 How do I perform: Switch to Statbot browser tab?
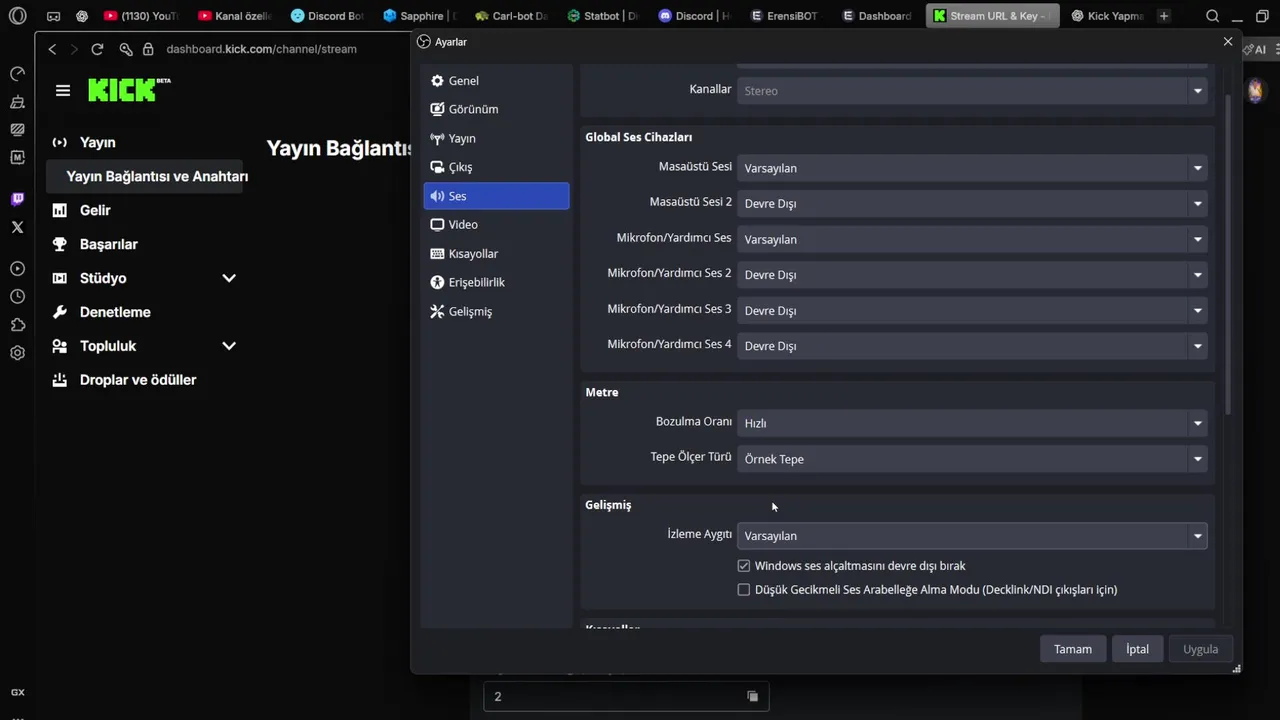tap(603, 16)
